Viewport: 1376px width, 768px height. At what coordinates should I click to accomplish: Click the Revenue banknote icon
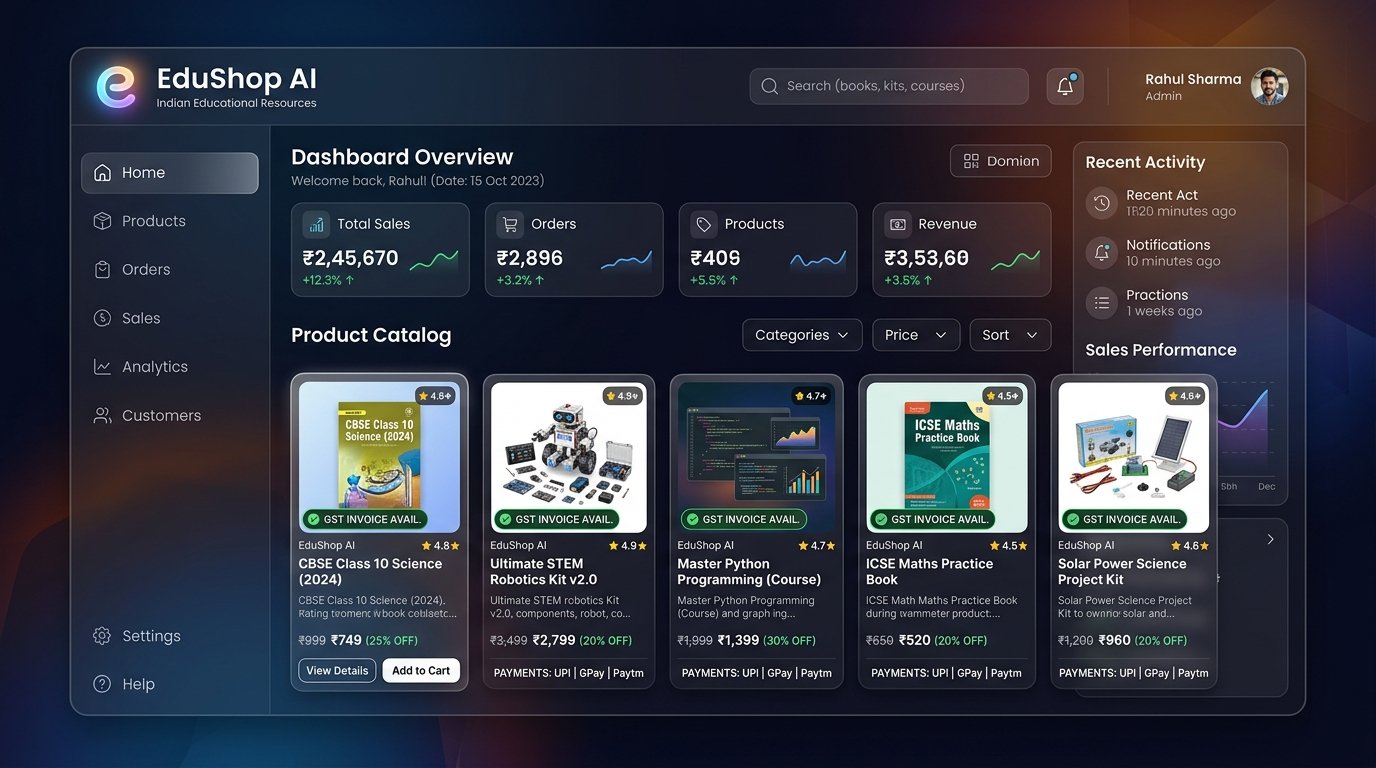[x=898, y=224]
